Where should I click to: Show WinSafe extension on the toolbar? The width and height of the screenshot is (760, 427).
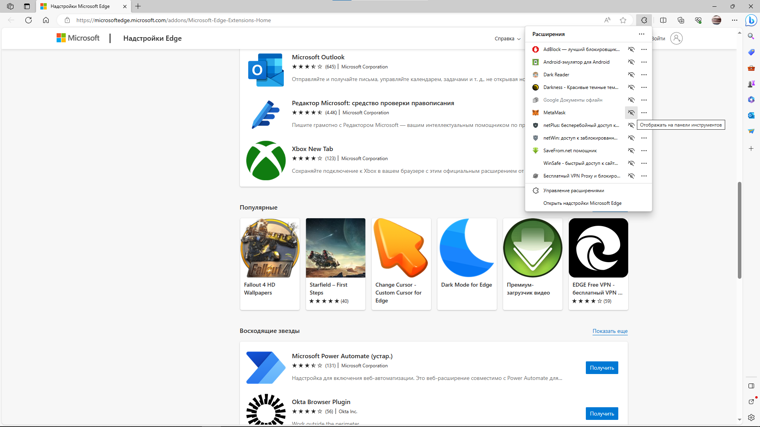(631, 163)
